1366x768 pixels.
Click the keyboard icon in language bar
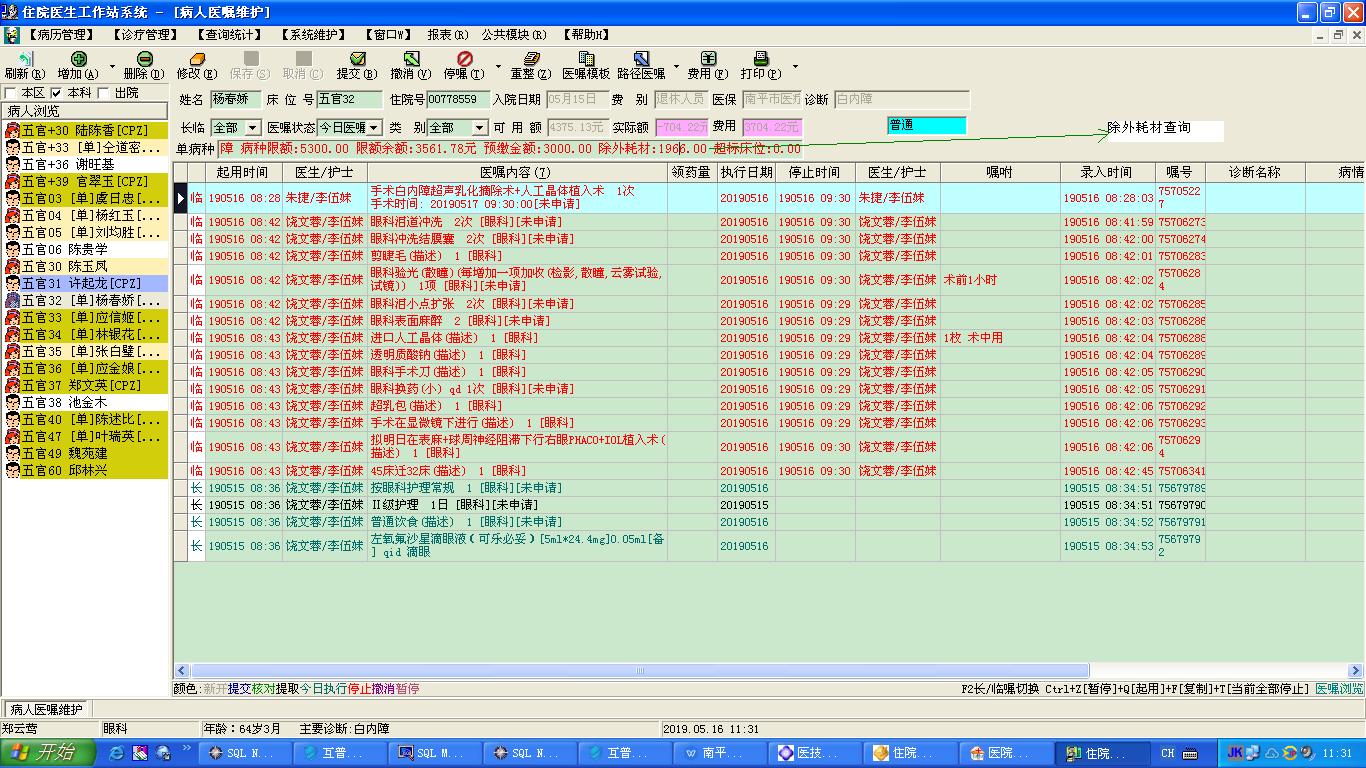coord(1190,753)
